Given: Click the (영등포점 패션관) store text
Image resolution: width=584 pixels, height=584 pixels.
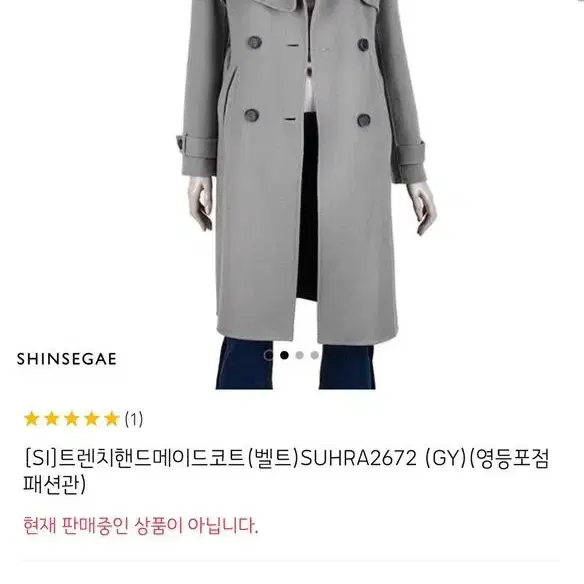Looking at the screenshot, I should (286, 472).
